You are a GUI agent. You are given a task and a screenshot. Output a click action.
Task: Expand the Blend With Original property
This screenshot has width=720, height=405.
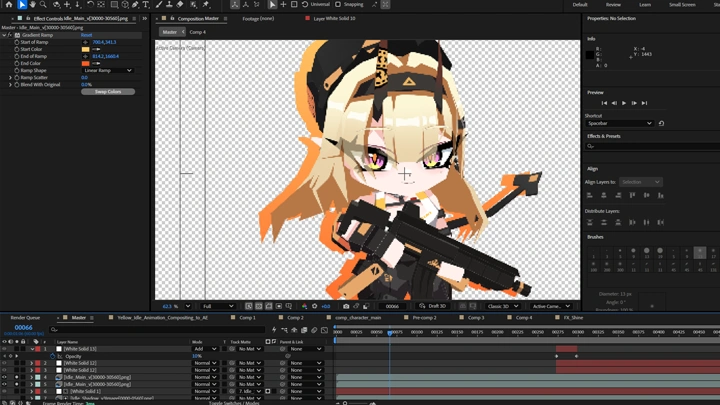click(x=10, y=84)
